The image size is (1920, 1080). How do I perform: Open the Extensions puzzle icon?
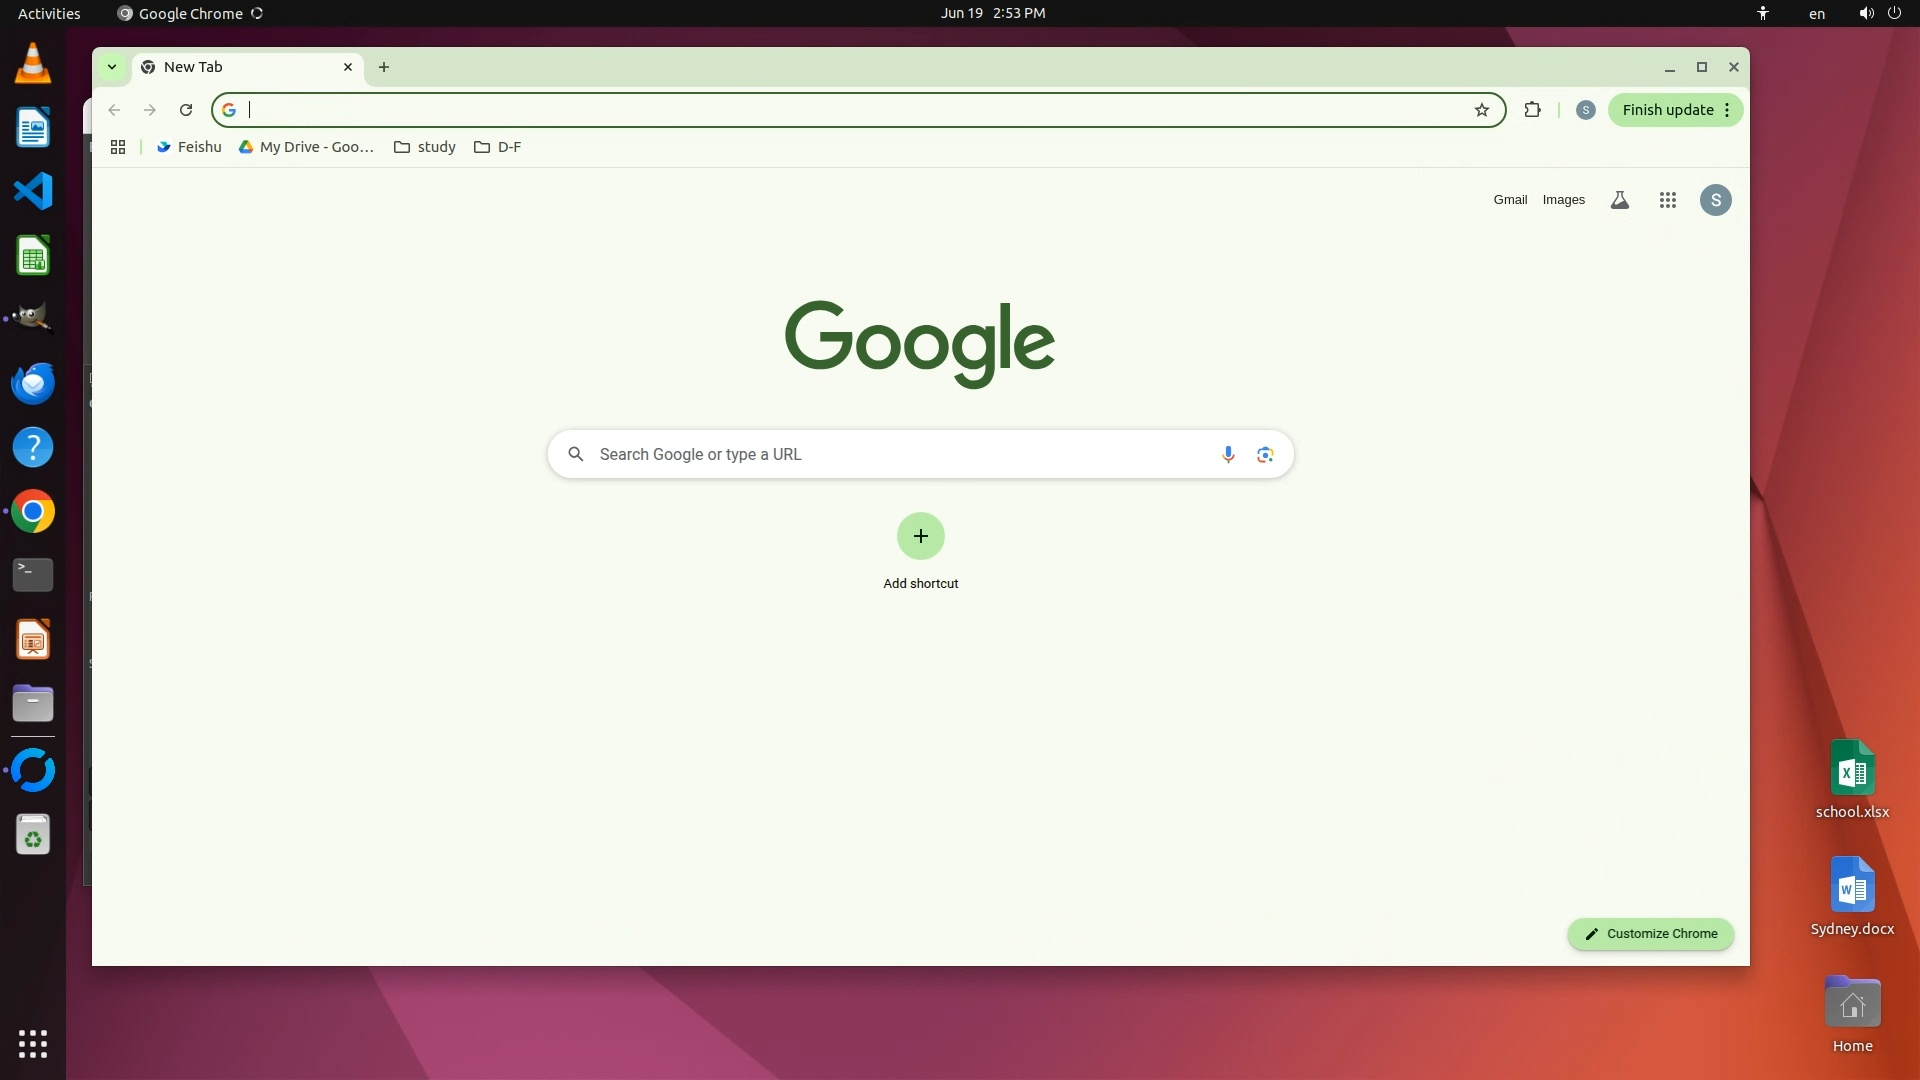click(x=1532, y=110)
